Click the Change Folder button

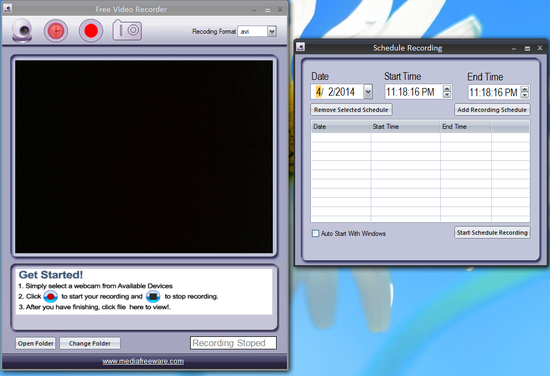pyautogui.click(x=90, y=343)
